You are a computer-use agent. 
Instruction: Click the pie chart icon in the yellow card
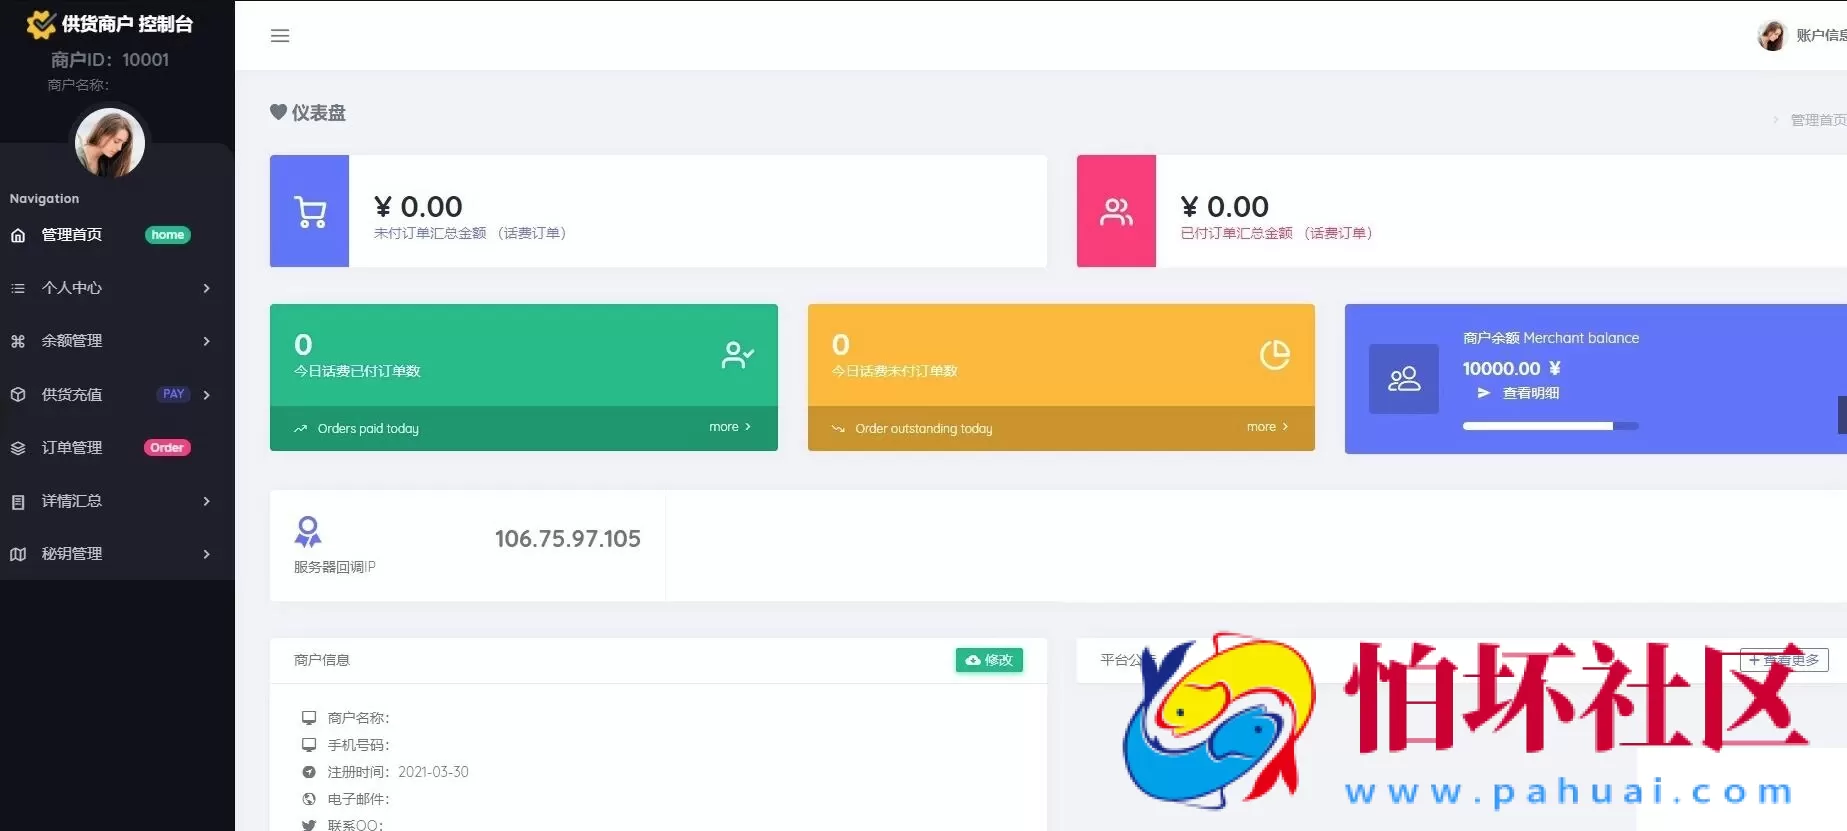point(1274,355)
